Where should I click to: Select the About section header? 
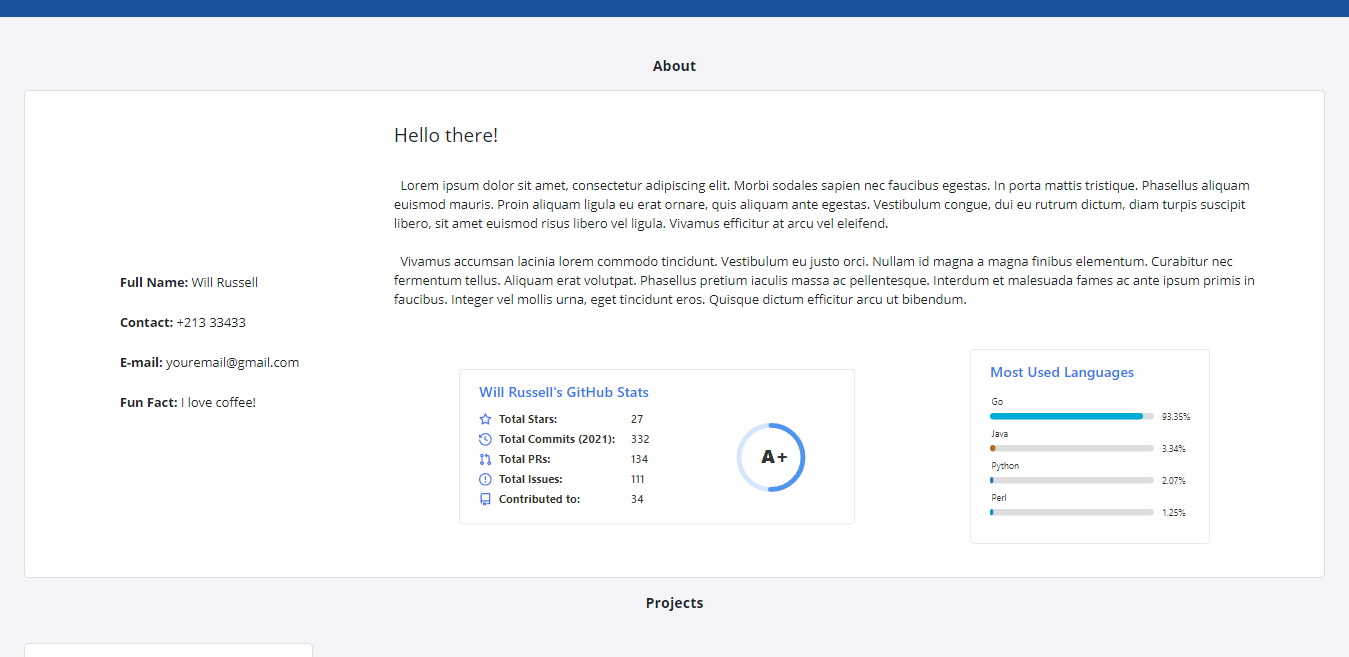[x=674, y=65]
